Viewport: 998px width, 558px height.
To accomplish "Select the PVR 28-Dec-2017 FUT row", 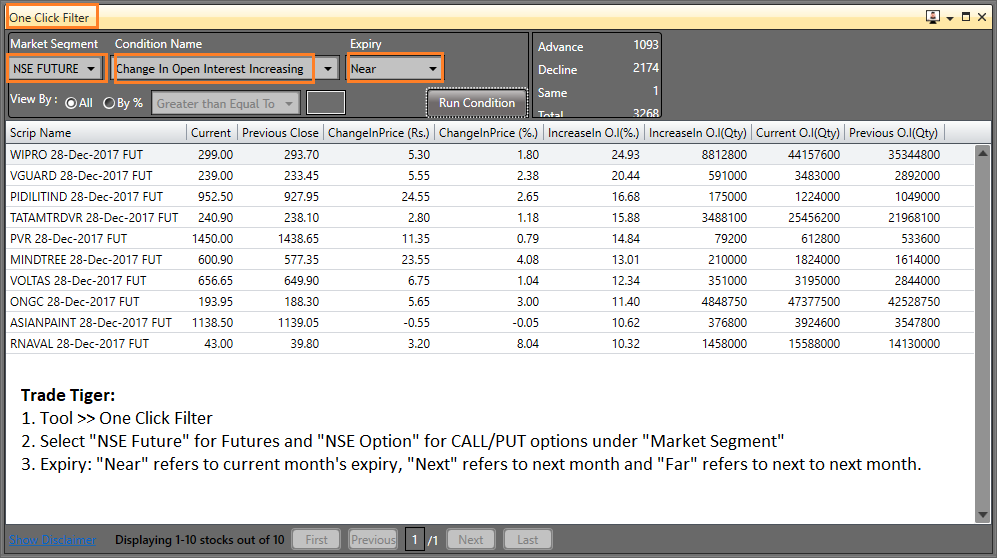I will (x=490, y=239).
